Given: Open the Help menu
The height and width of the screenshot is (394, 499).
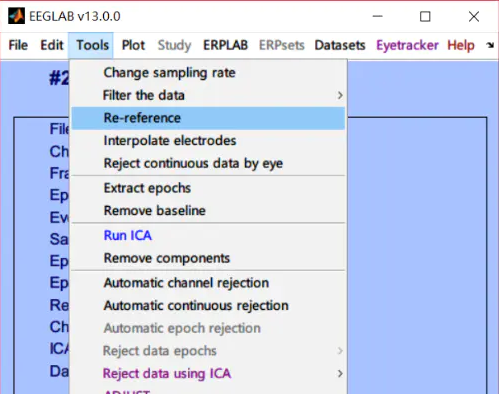Looking at the screenshot, I should point(461,45).
